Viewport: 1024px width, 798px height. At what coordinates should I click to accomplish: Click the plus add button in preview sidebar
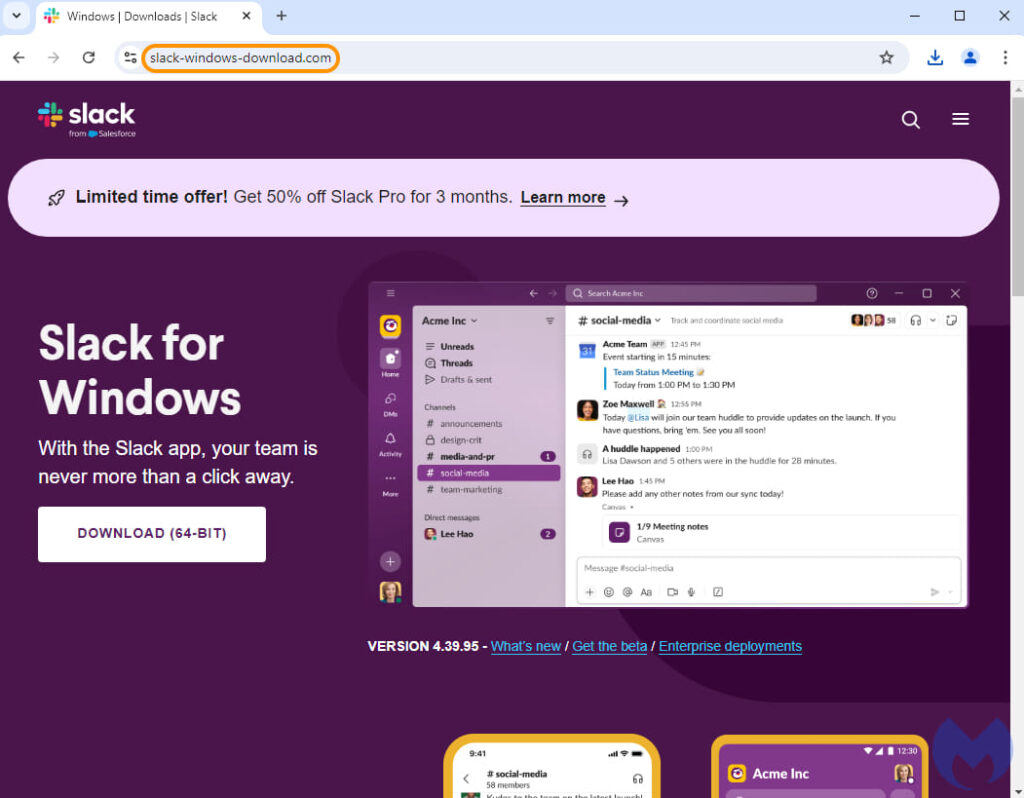point(391,561)
